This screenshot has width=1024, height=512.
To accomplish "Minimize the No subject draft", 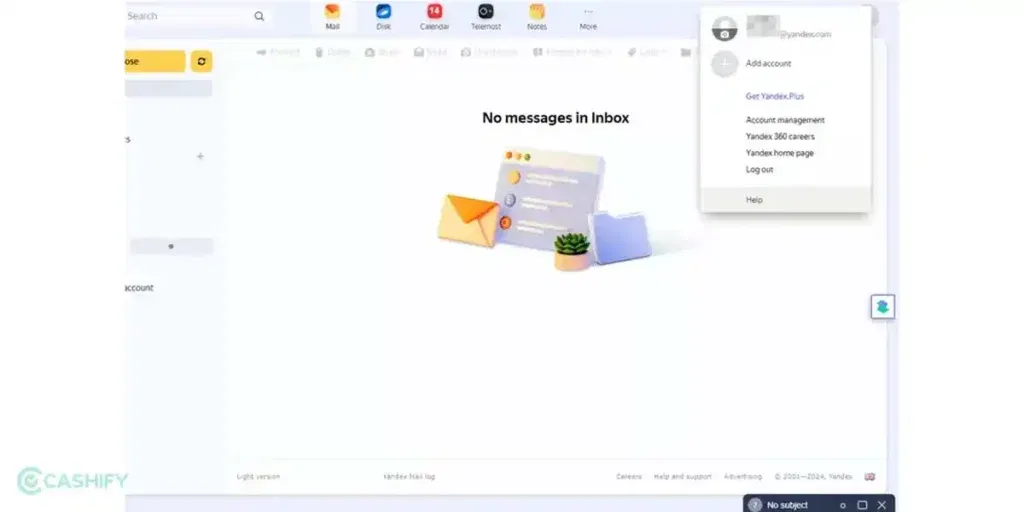I will (x=842, y=505).
